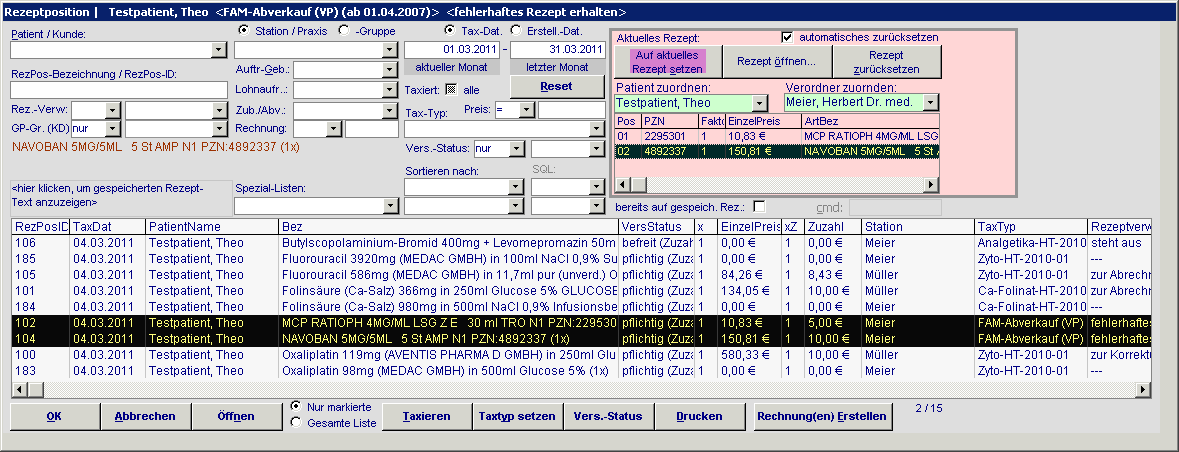Click Auf aktuelles Rezept setzen button
Screen dimensions: 1179x452
pos(666,62)
